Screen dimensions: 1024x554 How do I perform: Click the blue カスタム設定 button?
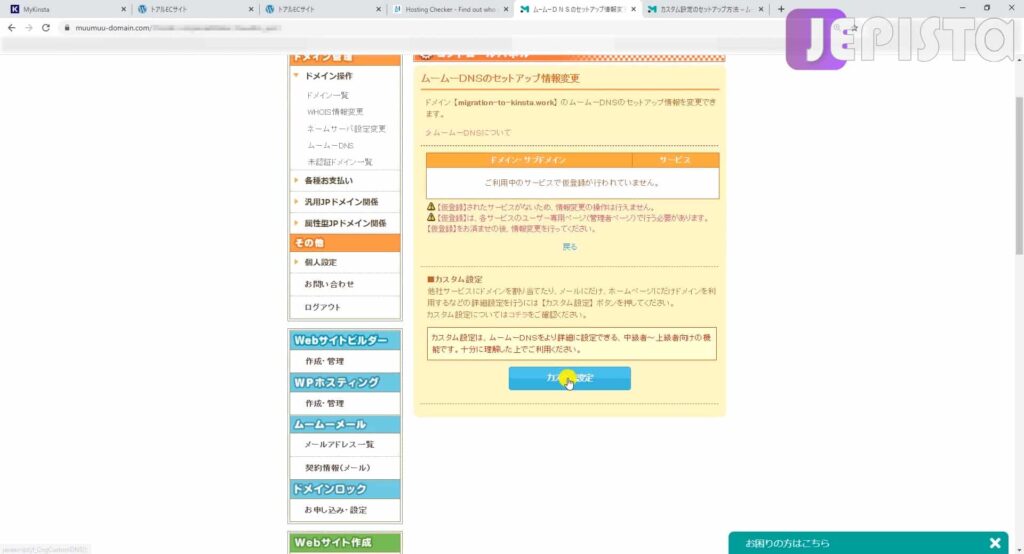pos(569,378)
